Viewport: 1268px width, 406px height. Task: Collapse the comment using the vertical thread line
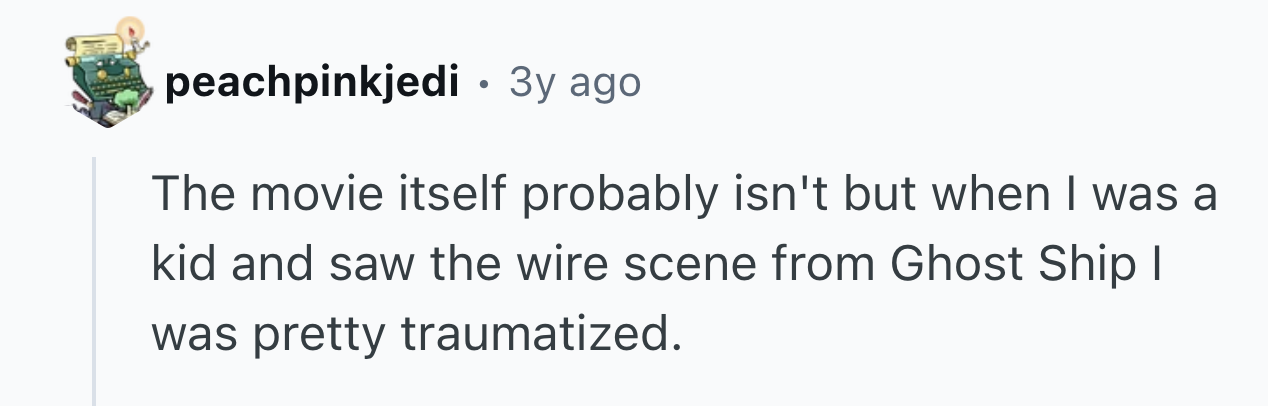tap(95, 280)
